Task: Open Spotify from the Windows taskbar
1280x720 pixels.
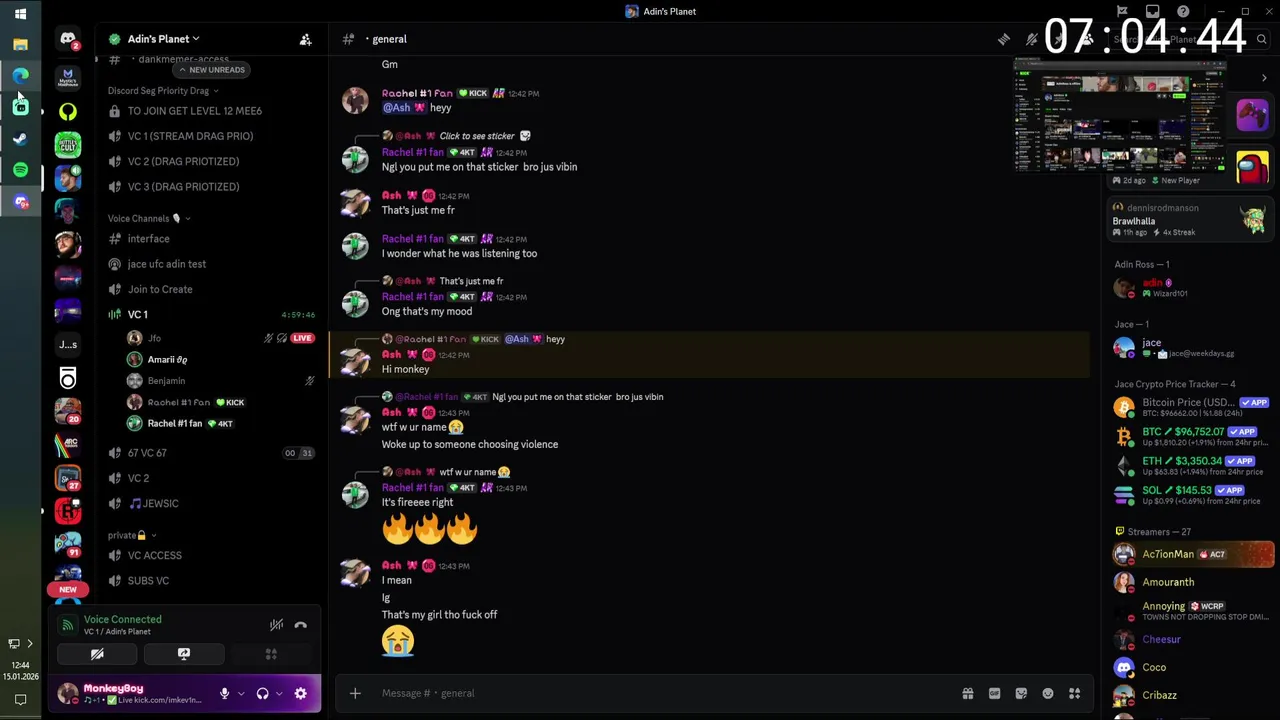Action: coord(20,170)
